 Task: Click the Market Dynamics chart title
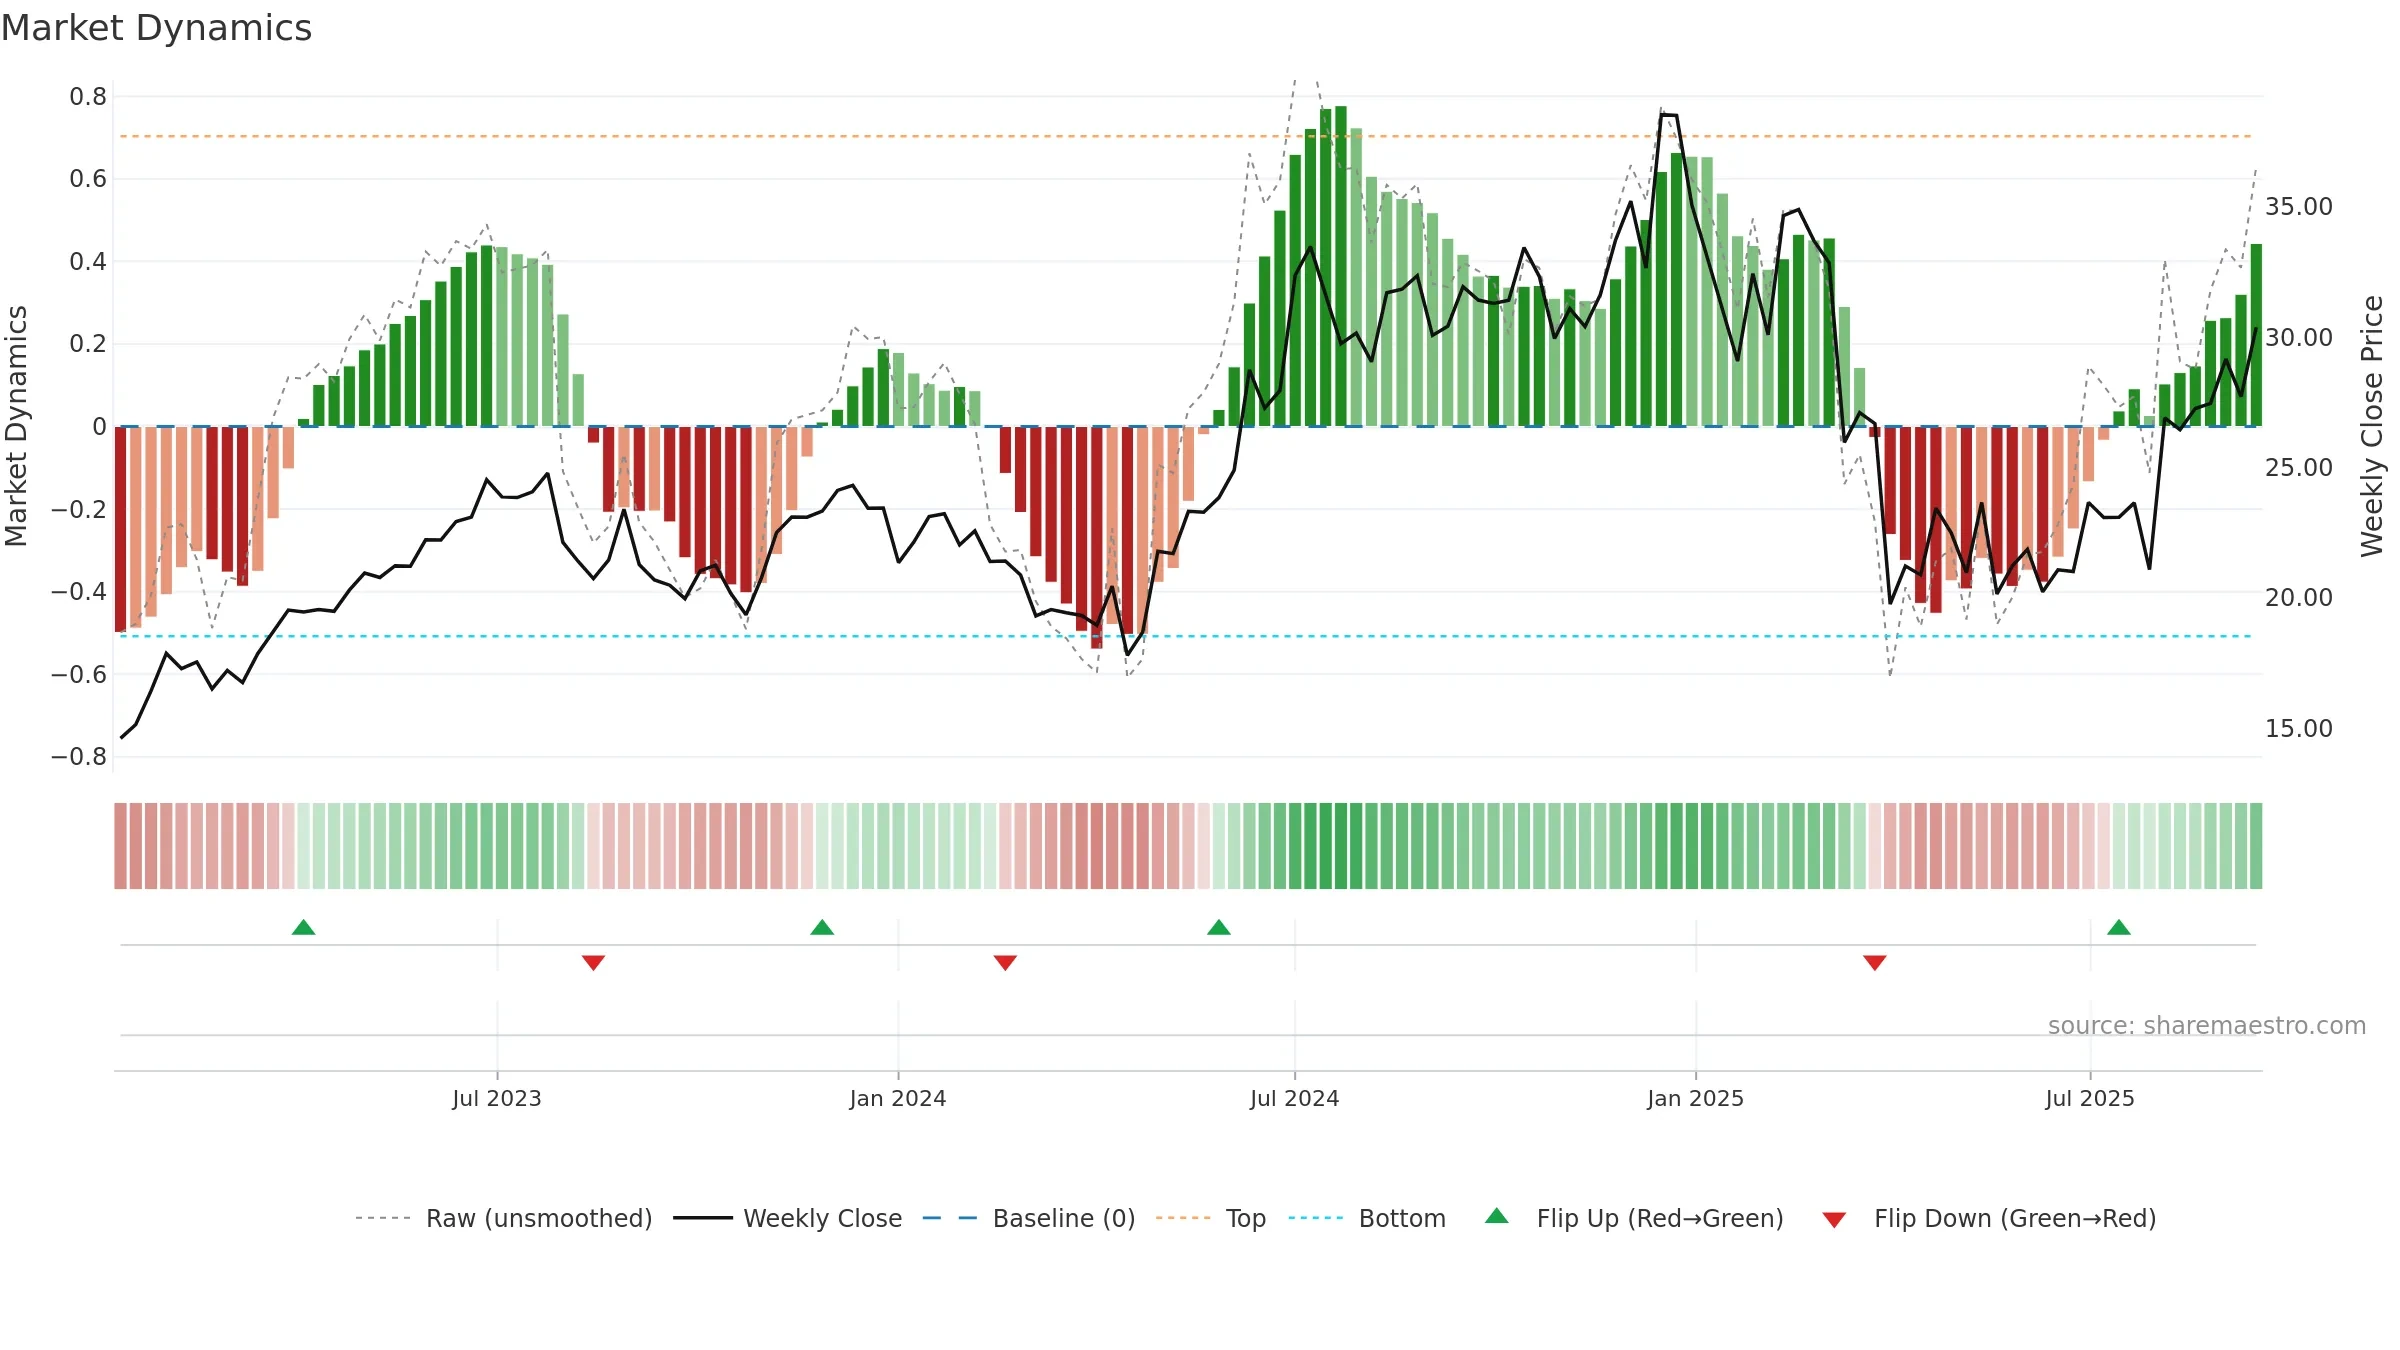click(x=157, y=28)
